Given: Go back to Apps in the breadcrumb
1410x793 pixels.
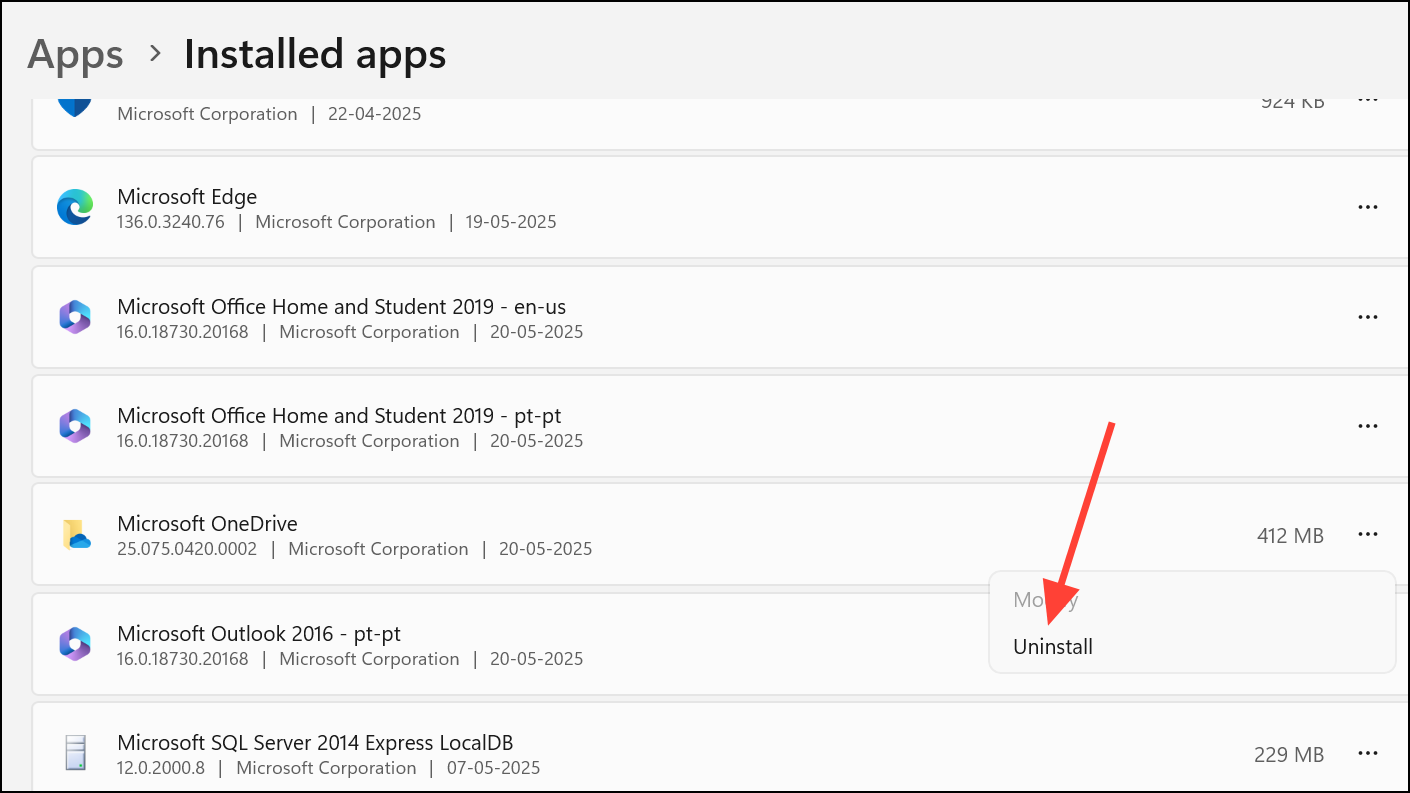Looking at the screenshot, I should click(75, 54).
